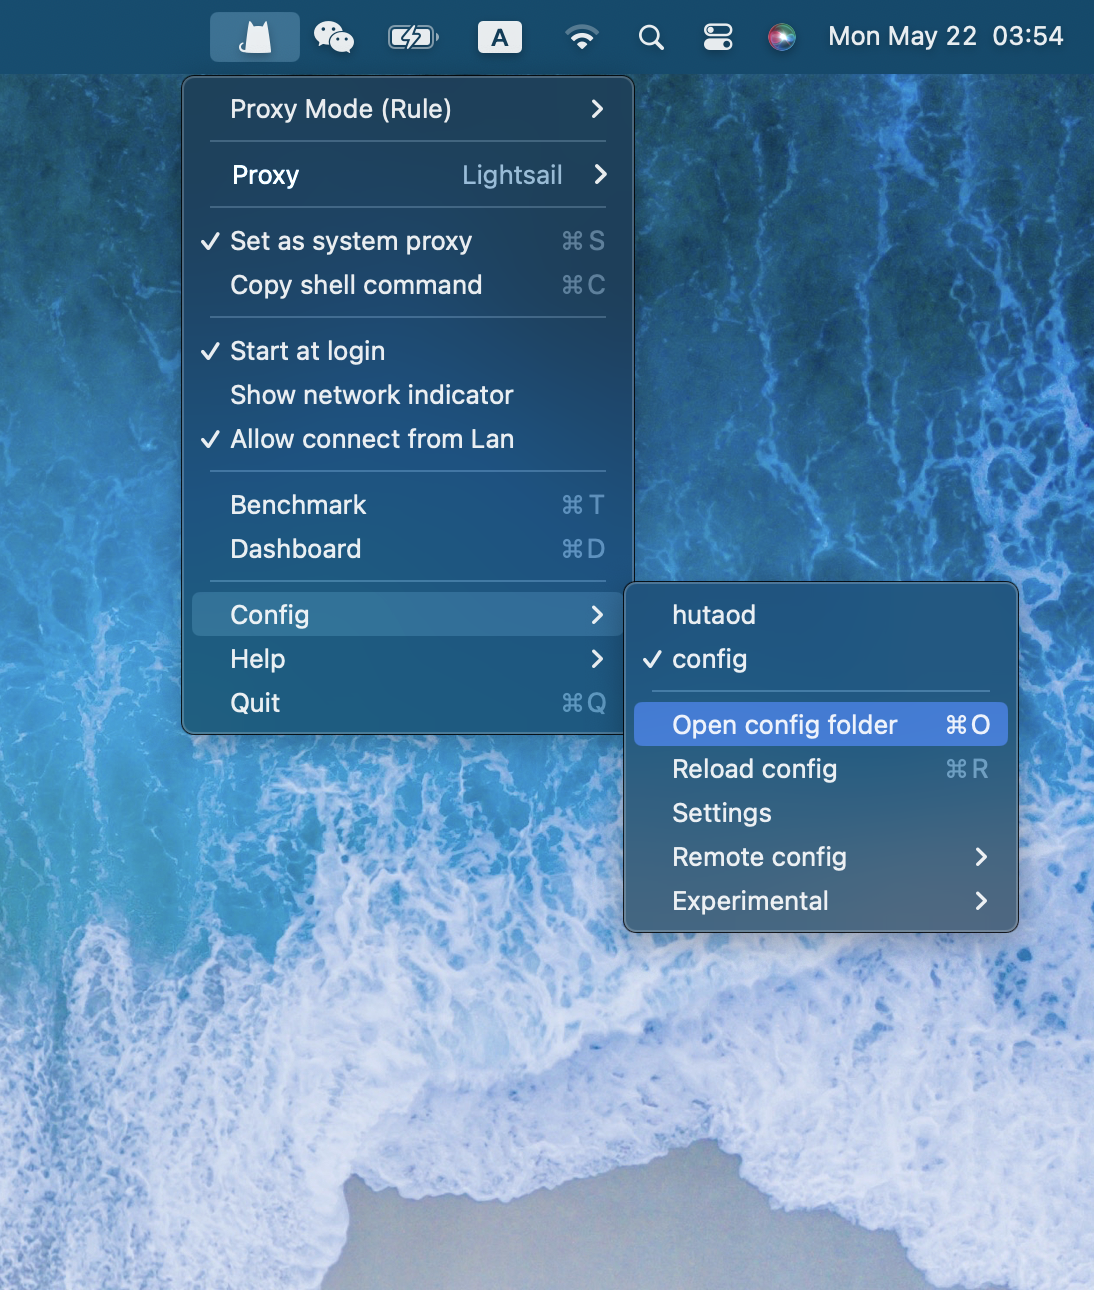This screenshot has height=1290, width=1094.
Task: Open the input source 'A' icon
Action: (499, 37)
